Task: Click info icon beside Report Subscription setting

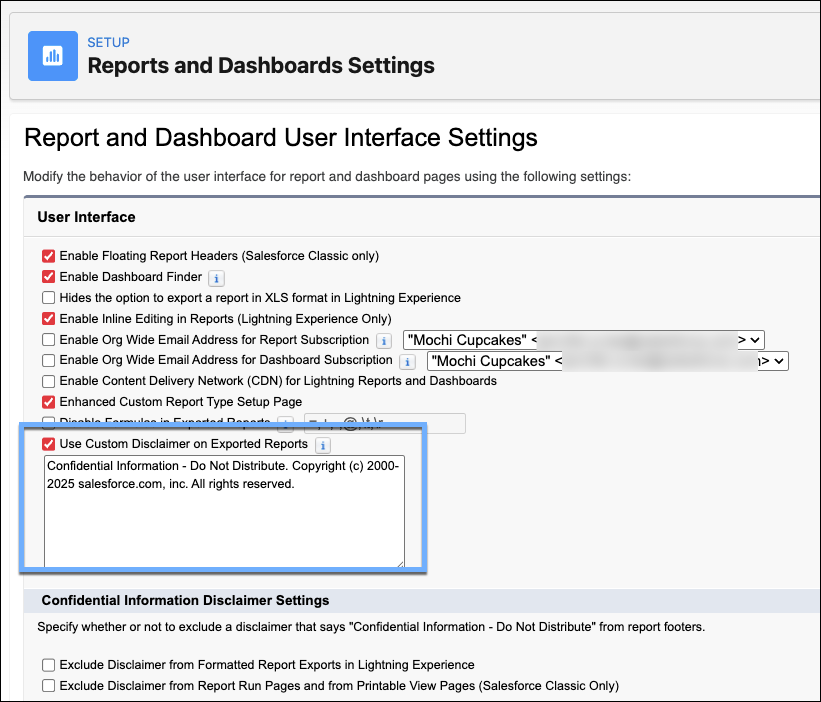Action: pos(385,340)
